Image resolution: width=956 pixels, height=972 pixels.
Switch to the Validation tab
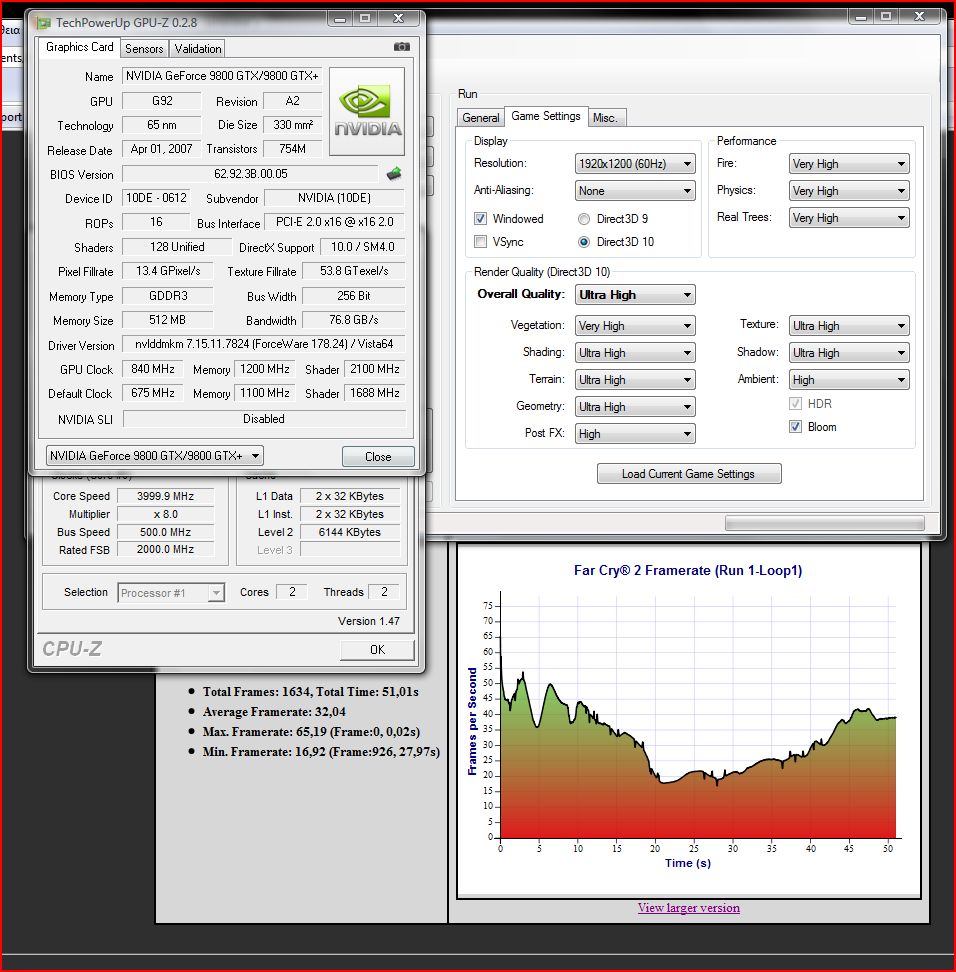click(198, 48)
